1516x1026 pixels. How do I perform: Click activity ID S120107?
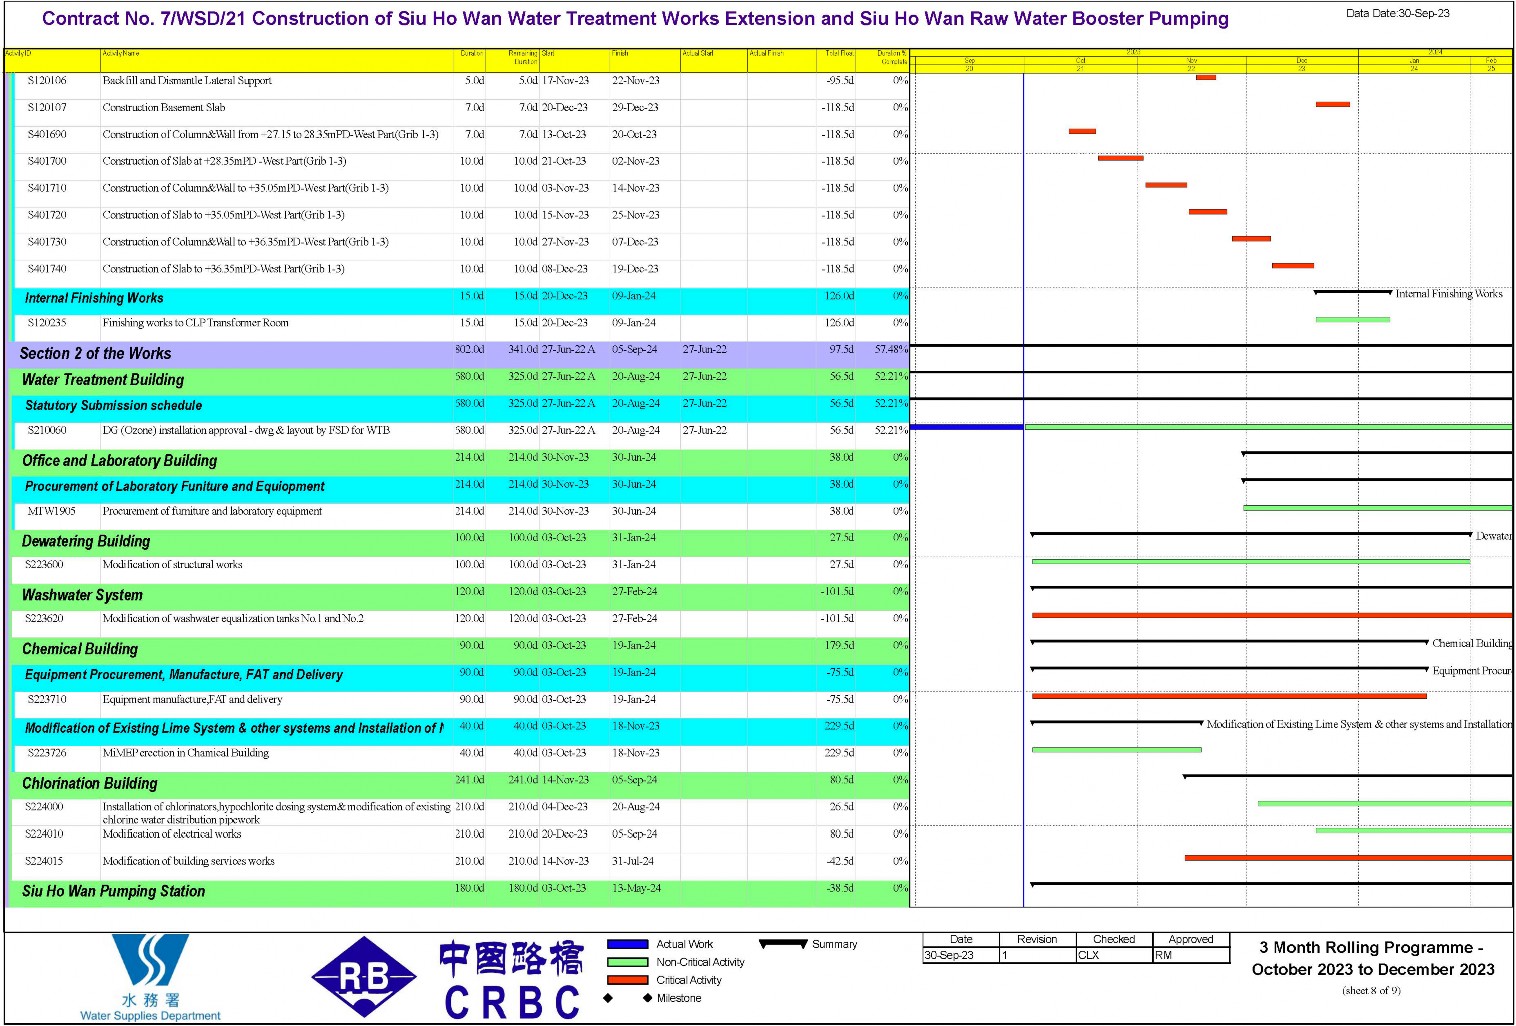[x=47, y=108]
